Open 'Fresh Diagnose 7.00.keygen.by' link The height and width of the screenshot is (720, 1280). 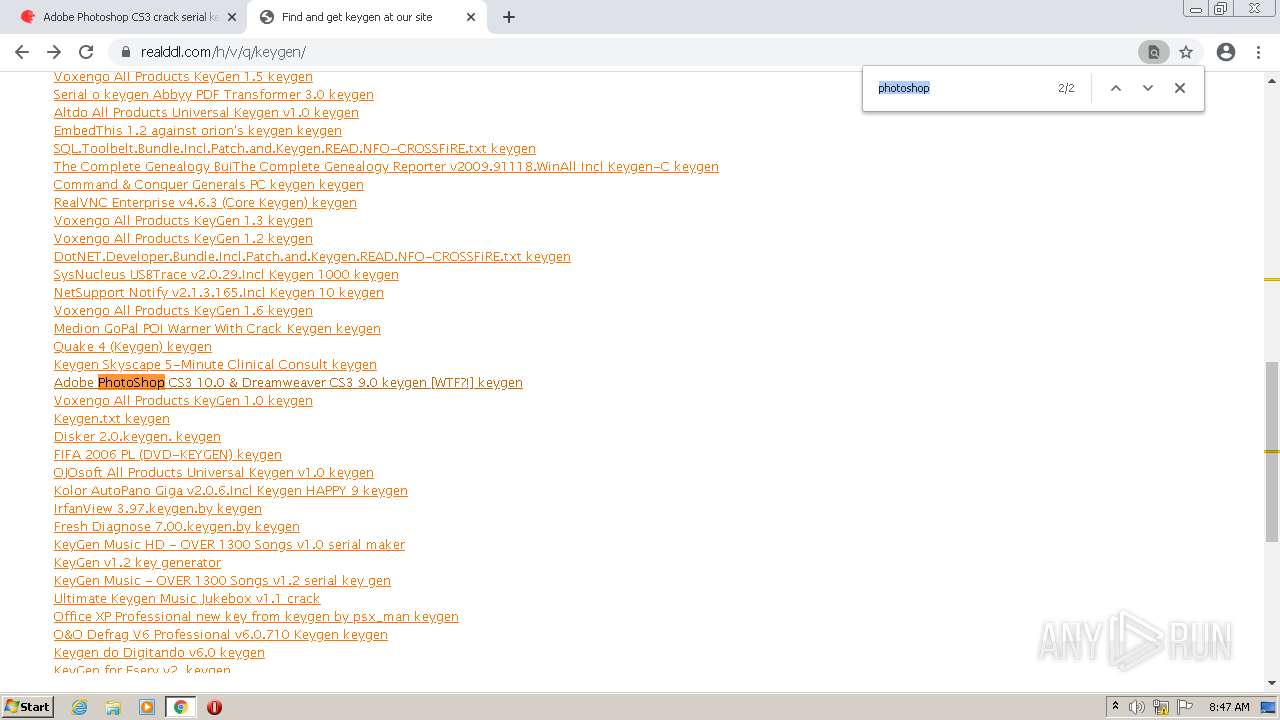point(177,527)
